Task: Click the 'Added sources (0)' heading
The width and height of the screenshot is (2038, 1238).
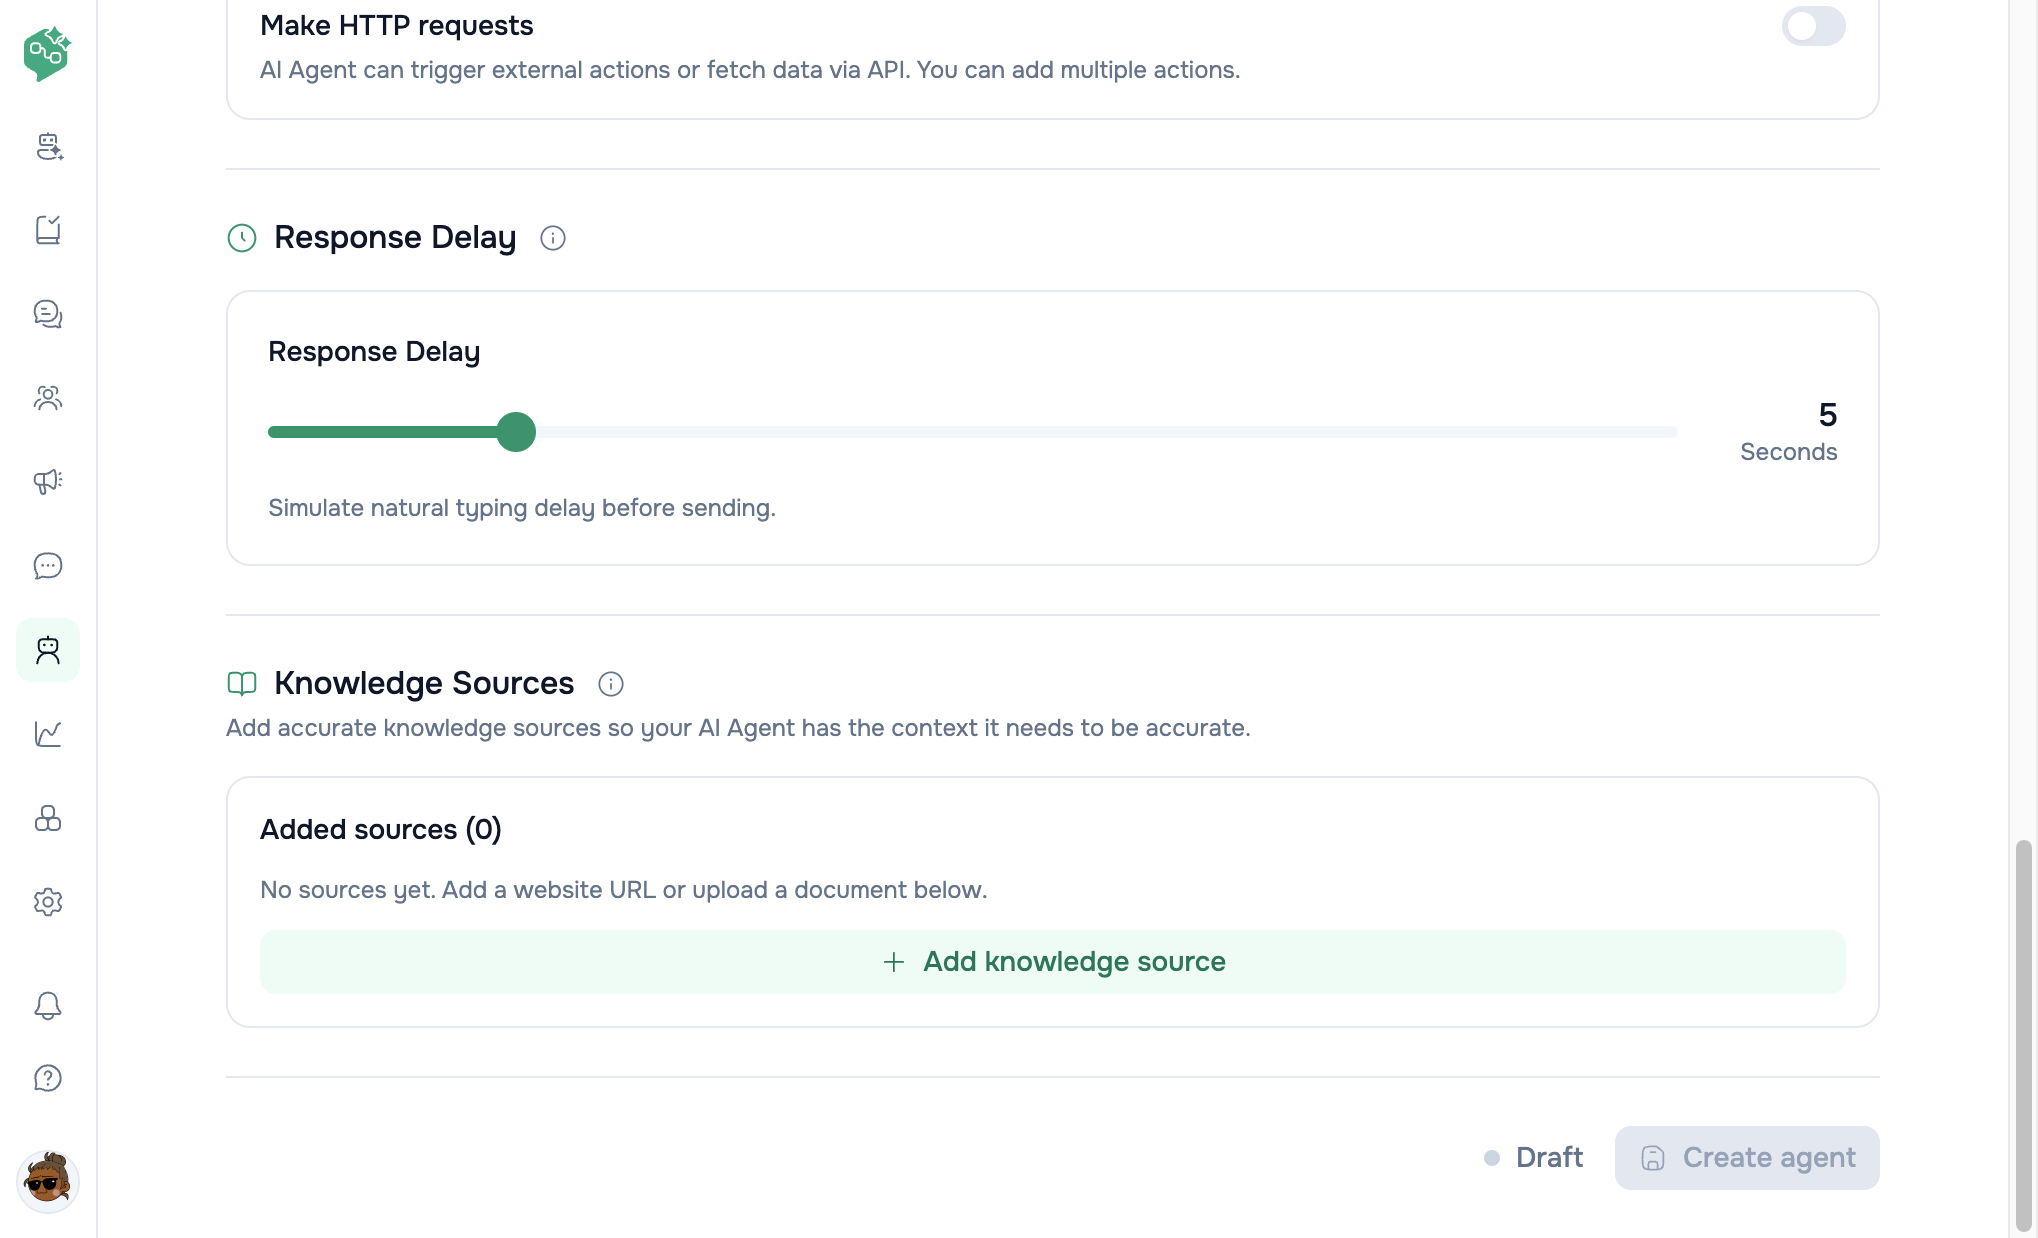Action: tap(381, 830)
